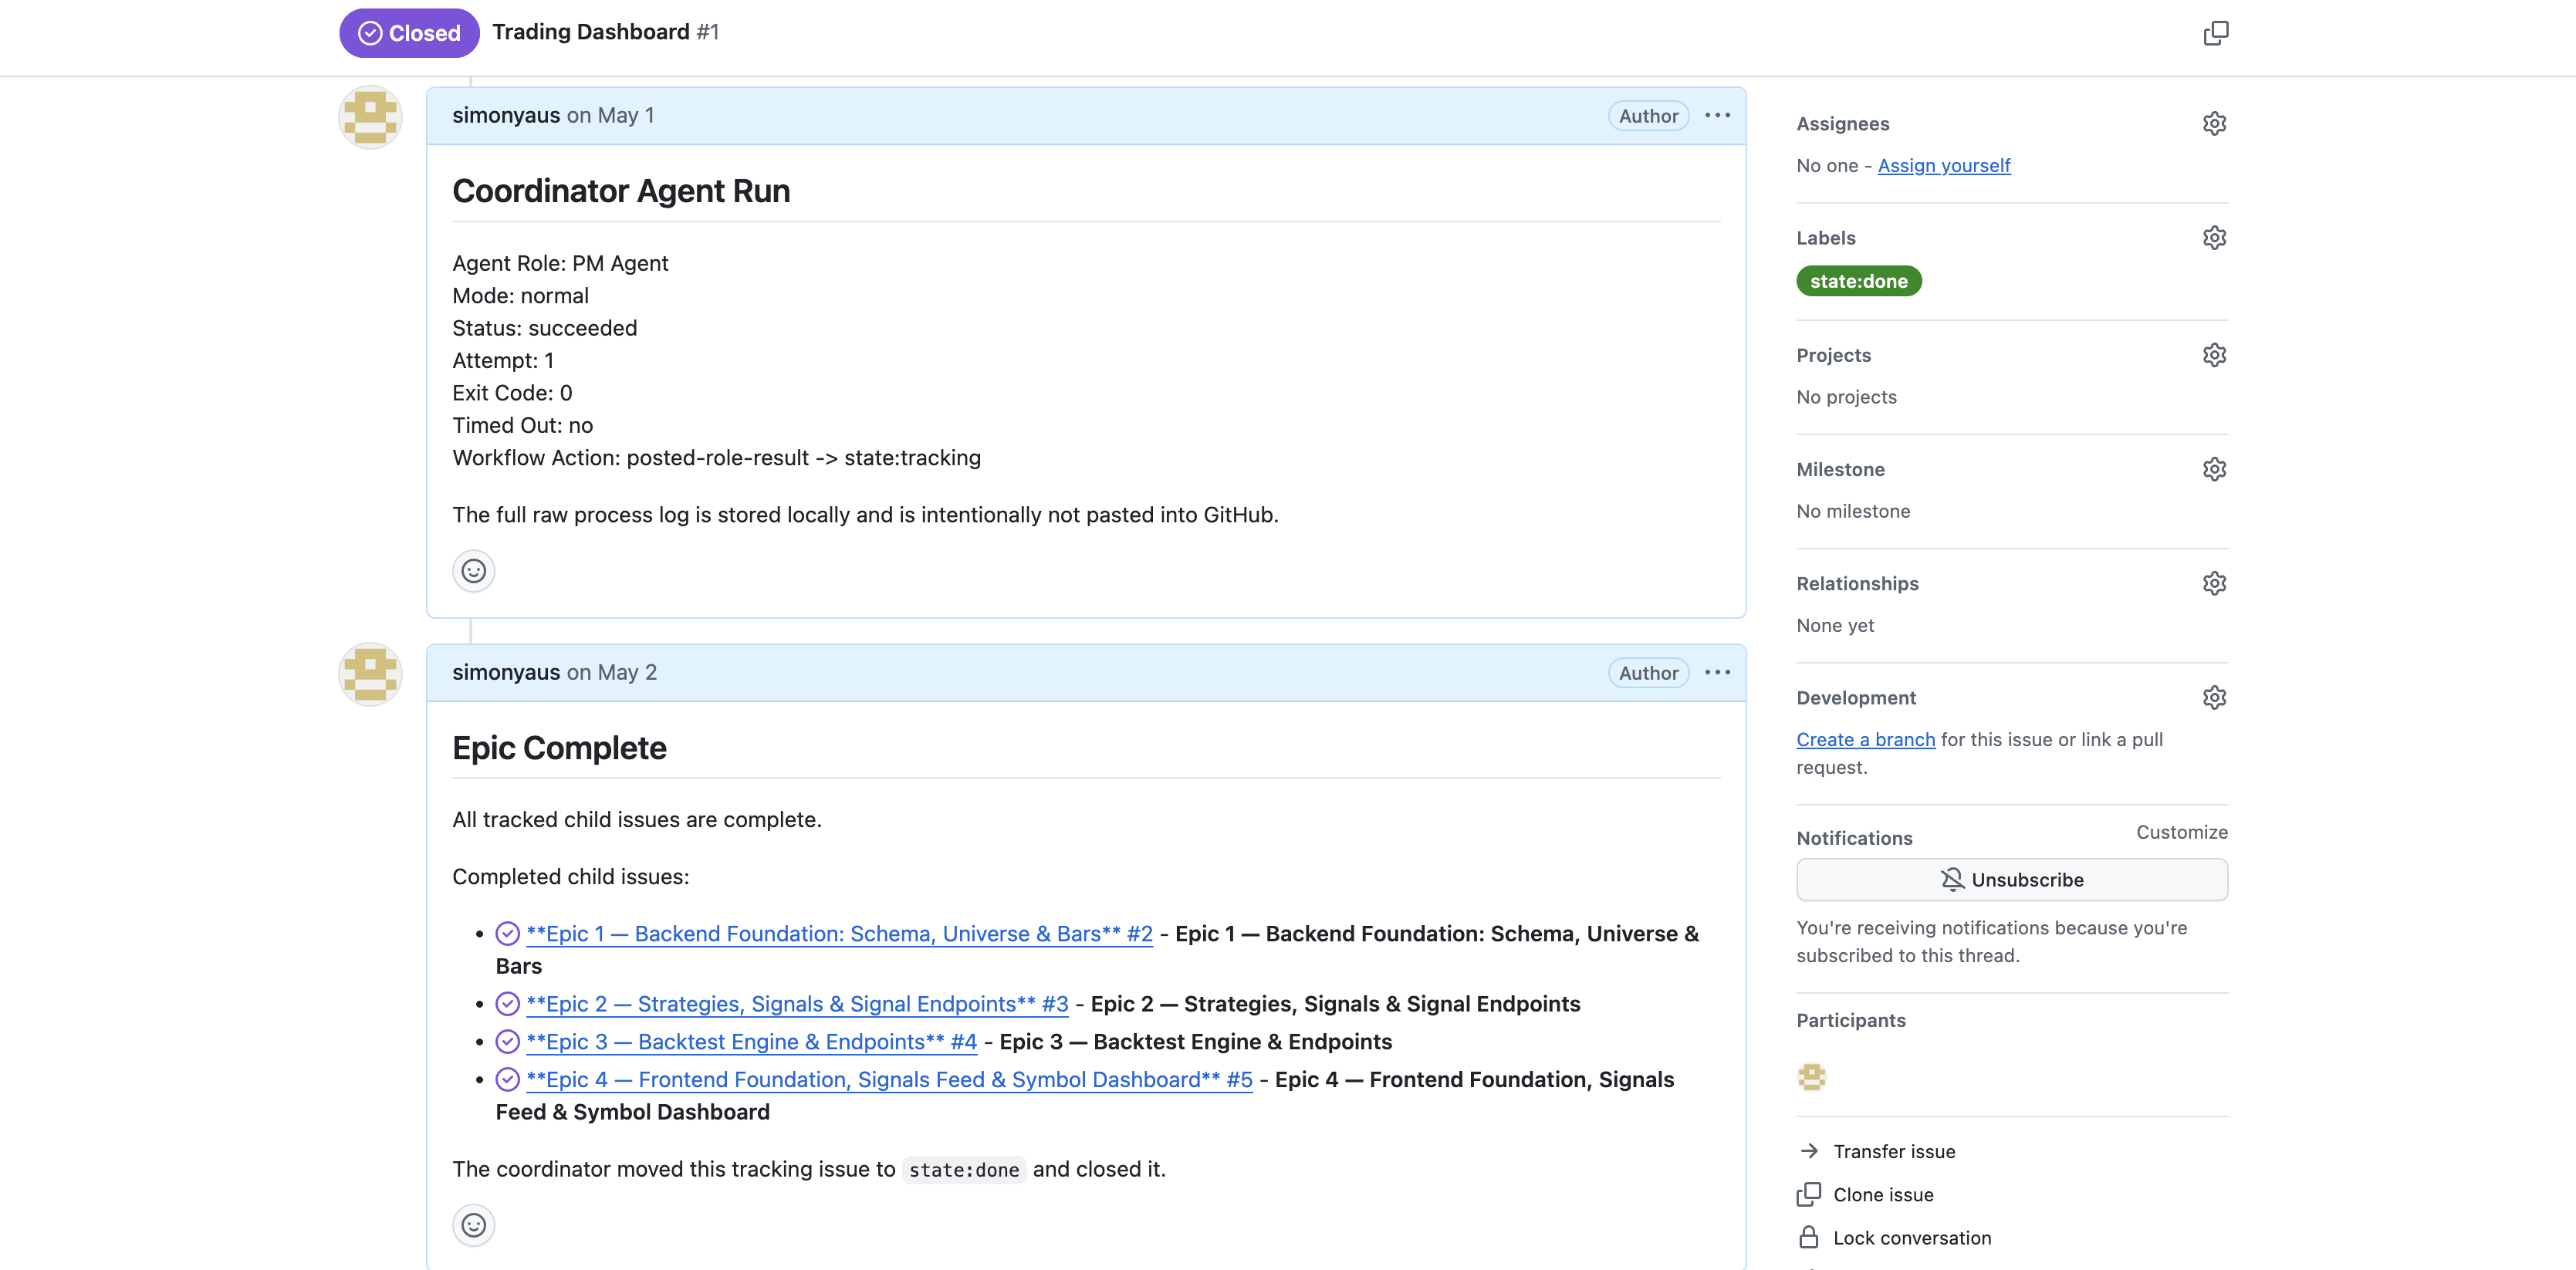Click Clone issue

1882,1194
